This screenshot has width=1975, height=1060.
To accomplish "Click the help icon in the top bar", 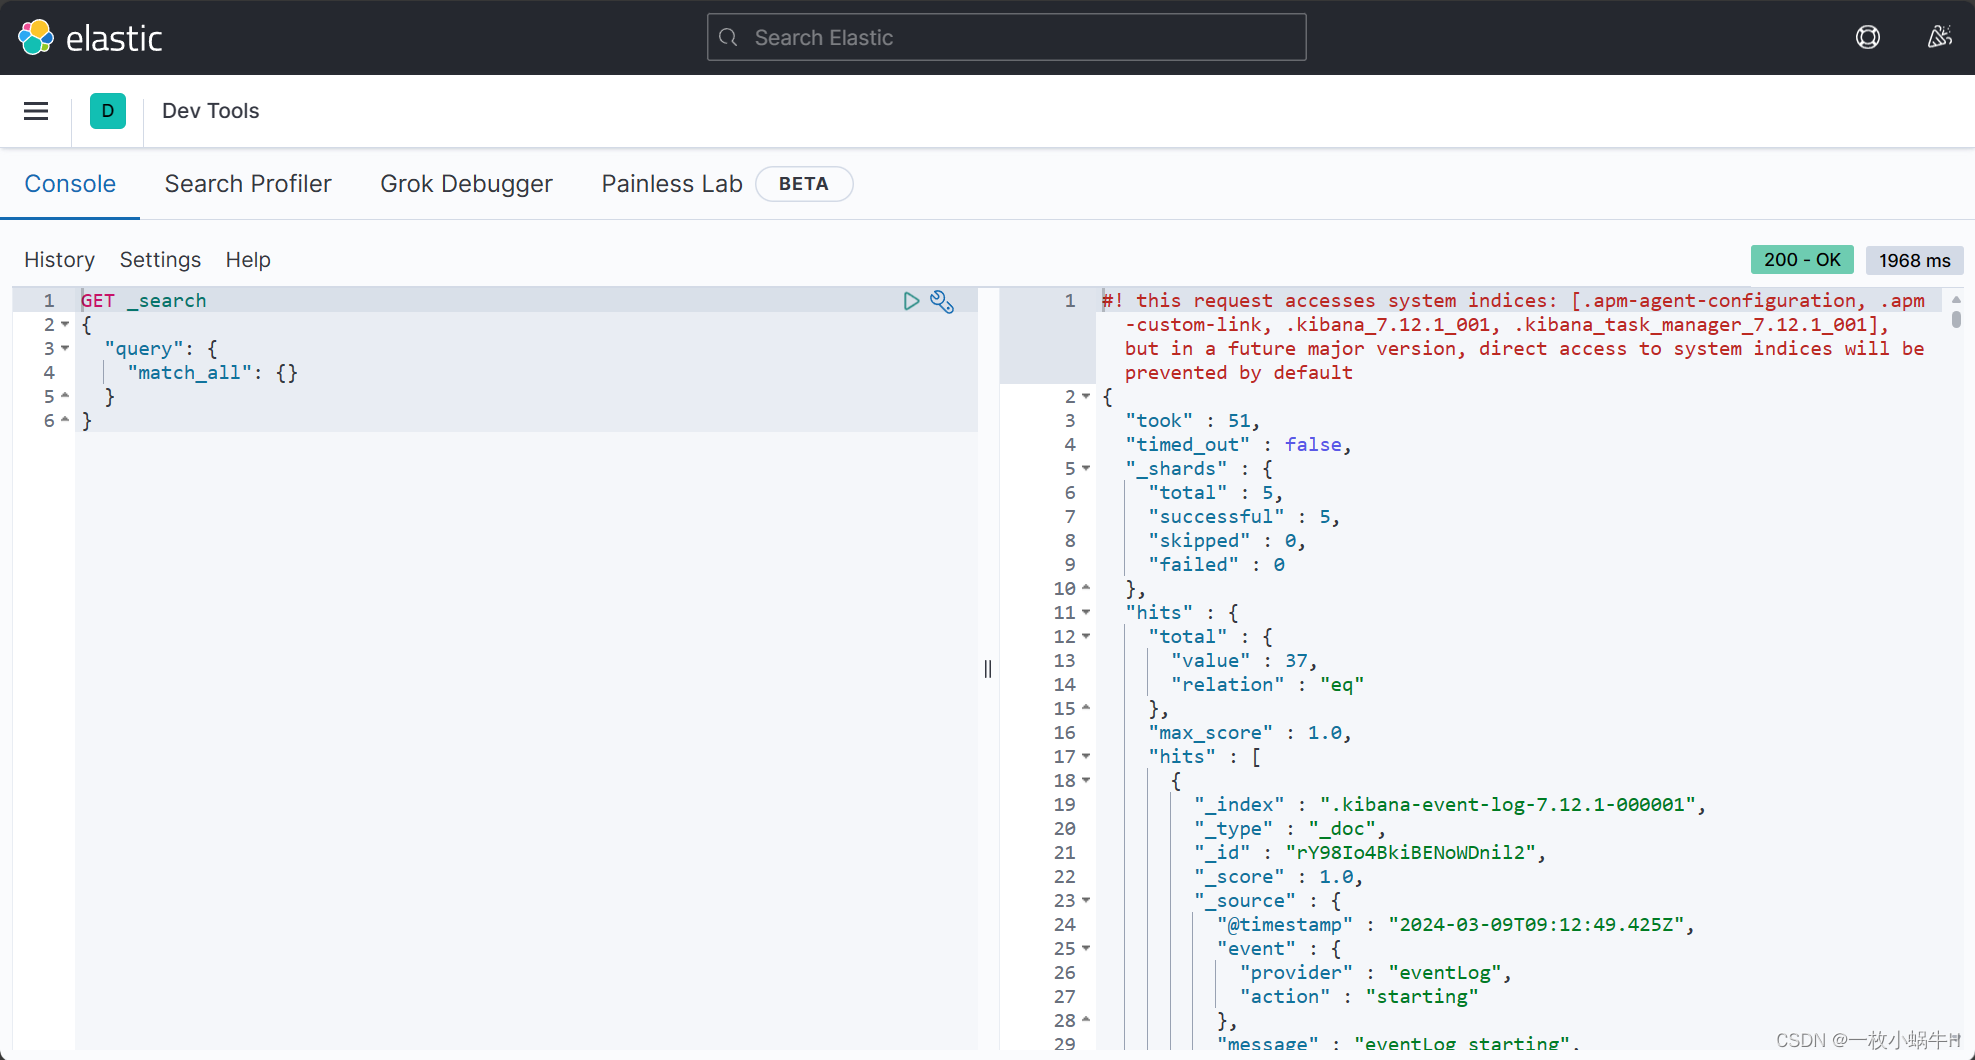I will 1868,37.
